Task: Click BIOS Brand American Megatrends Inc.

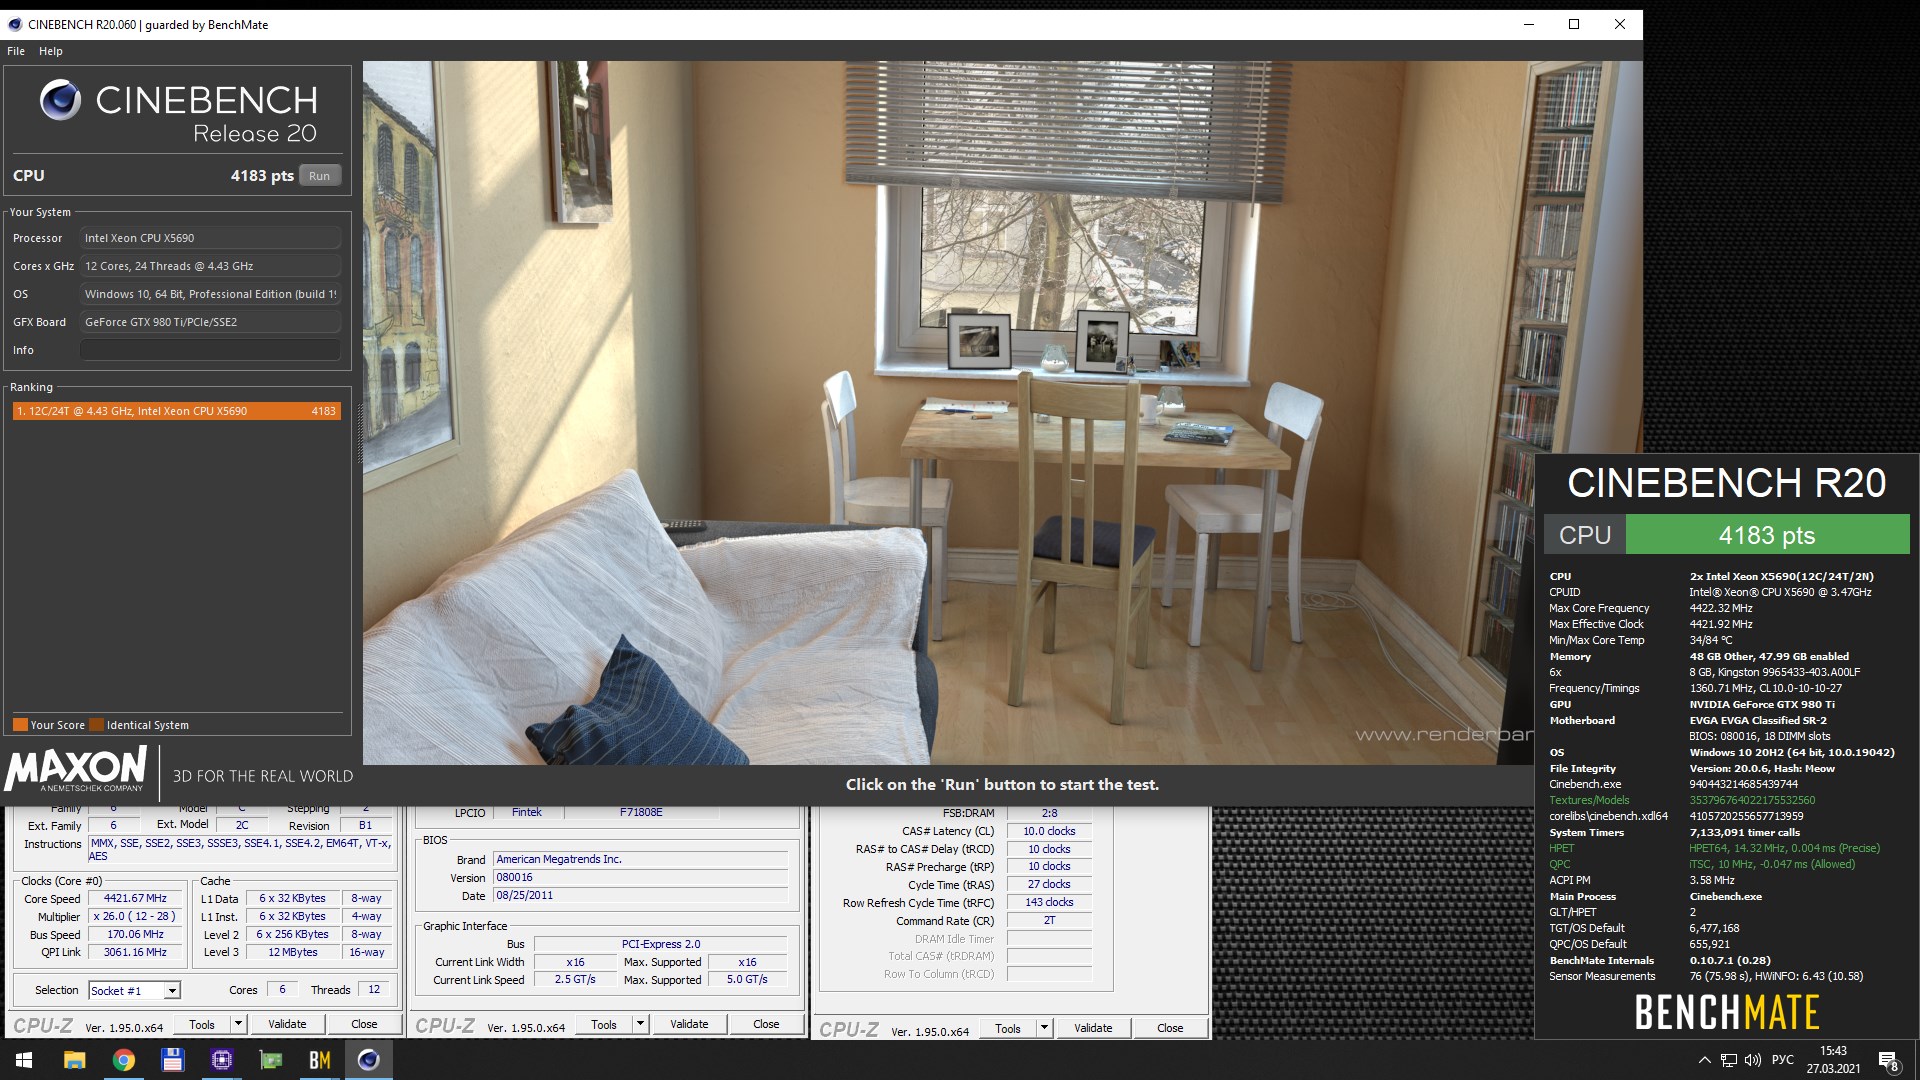Action: point(641,860)
